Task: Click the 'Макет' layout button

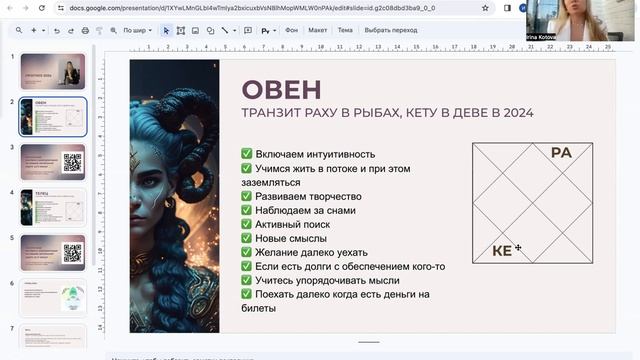Action: pyautogui.click(x=317, y=30)
